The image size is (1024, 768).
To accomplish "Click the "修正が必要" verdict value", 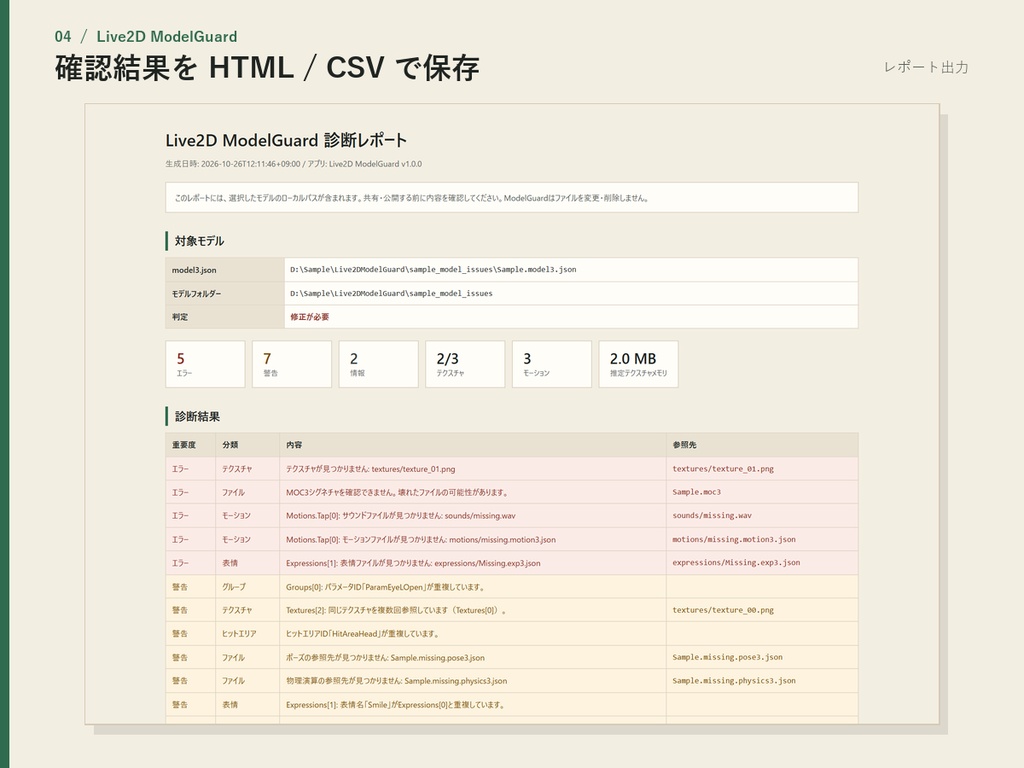I will [310, 317].
